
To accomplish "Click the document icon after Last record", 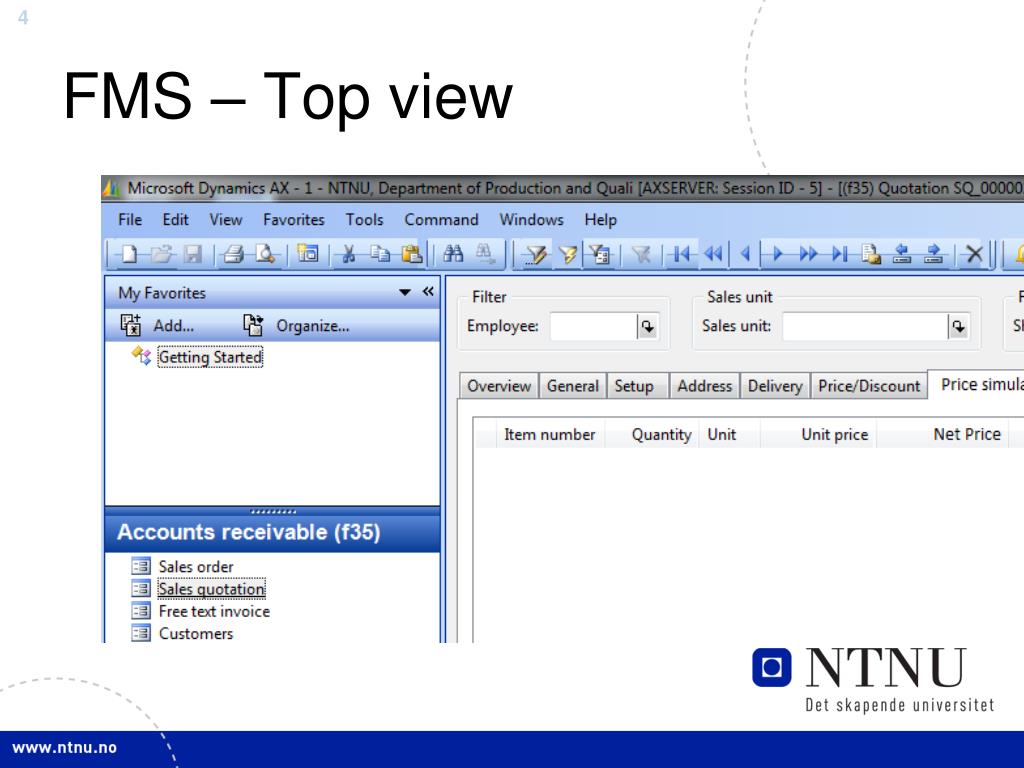I will pos(871,253).
